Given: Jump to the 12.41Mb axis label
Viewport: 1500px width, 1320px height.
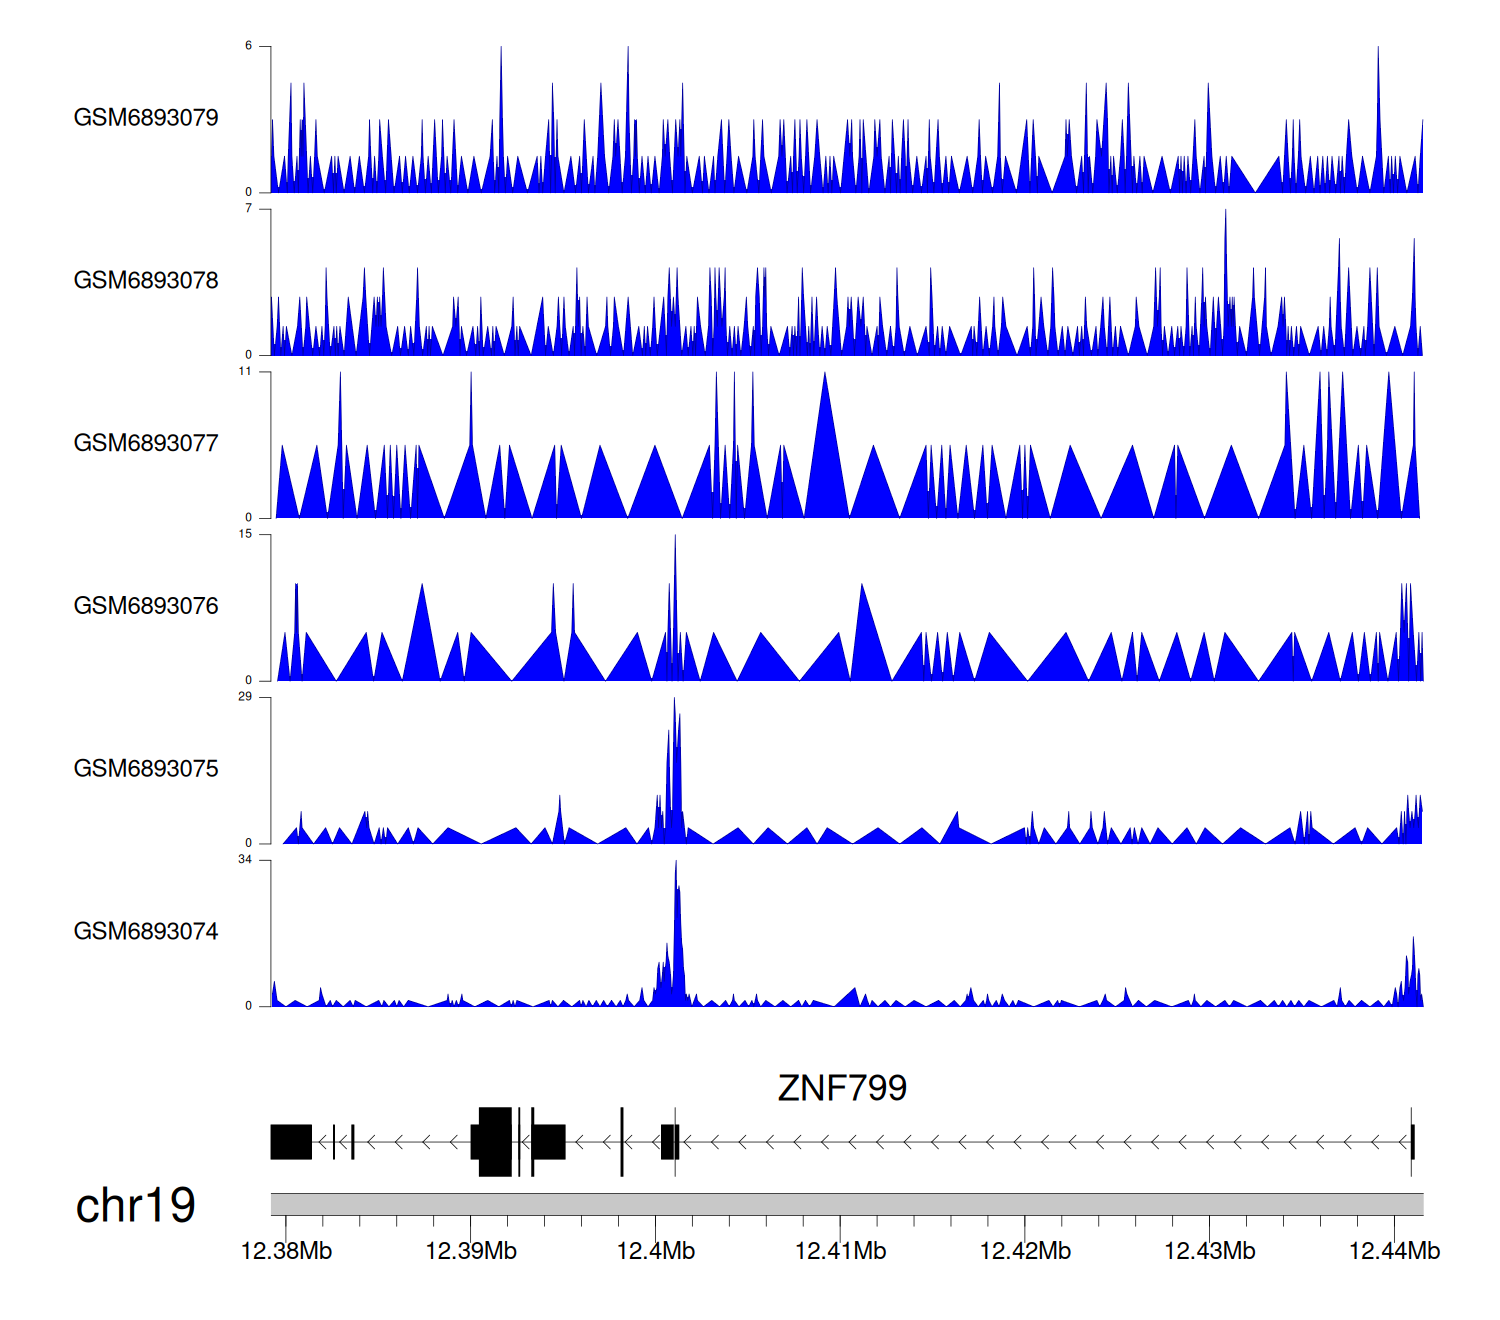Looking at the screenshot, I should [840, 1251].
